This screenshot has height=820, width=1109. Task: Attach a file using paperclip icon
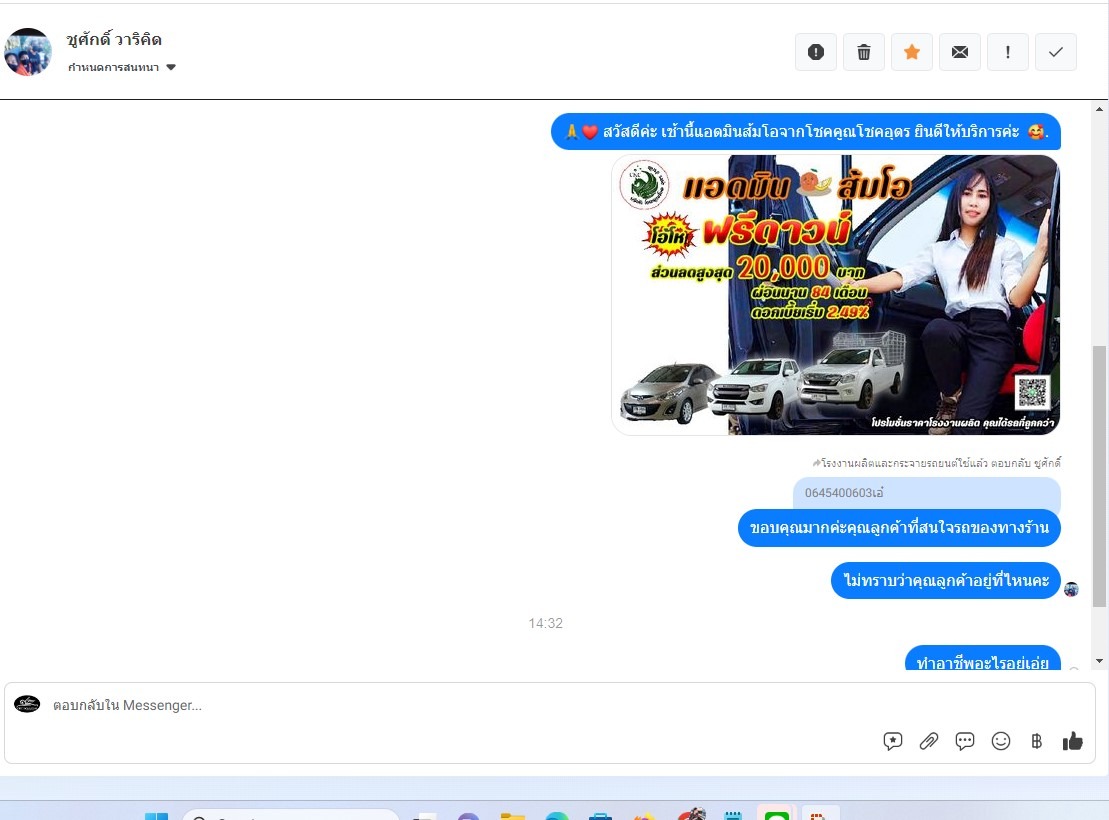[929, 741]
